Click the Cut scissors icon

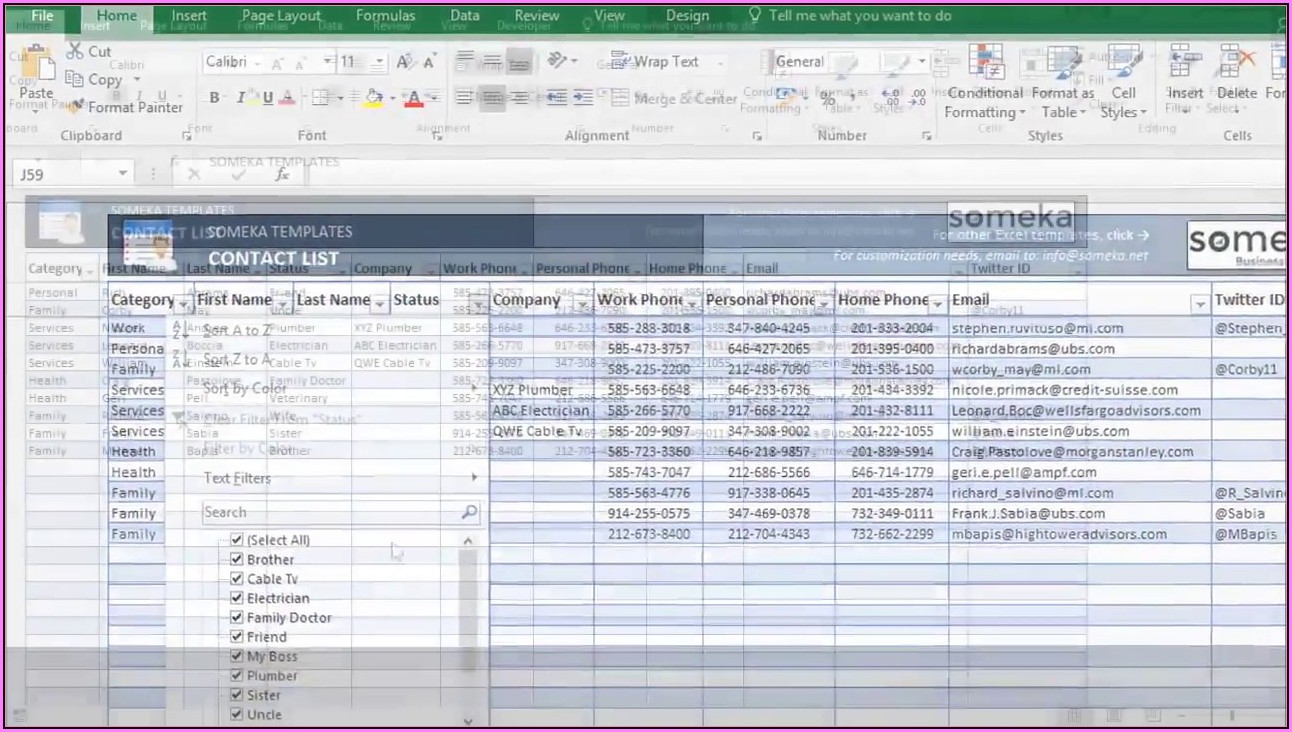point(75,51)
